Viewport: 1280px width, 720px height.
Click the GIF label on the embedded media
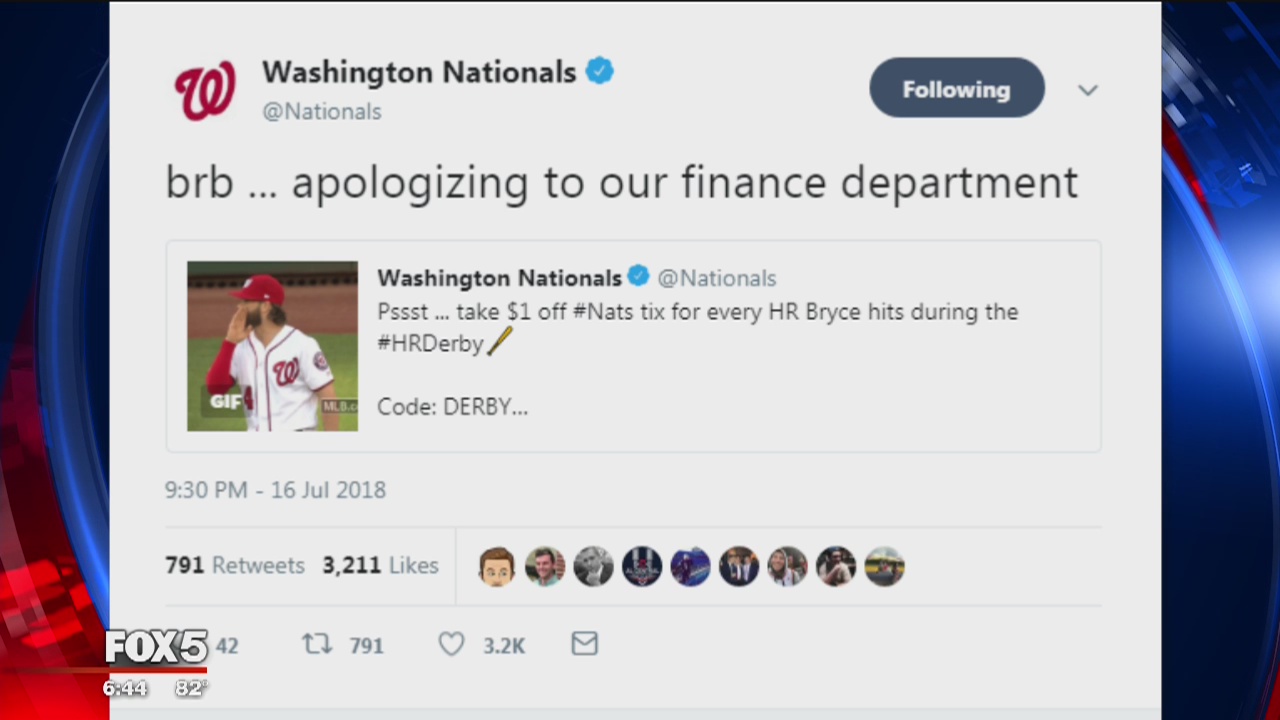tap(225, 402)
